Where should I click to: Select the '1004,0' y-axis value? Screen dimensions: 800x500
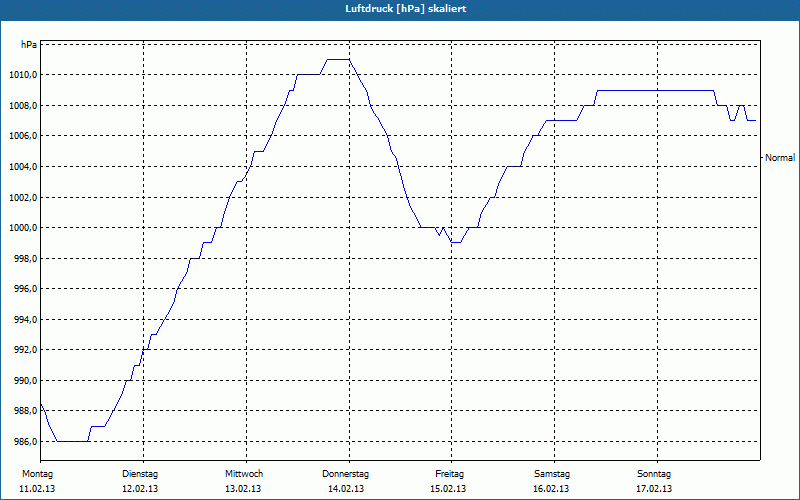click(23, 167)
